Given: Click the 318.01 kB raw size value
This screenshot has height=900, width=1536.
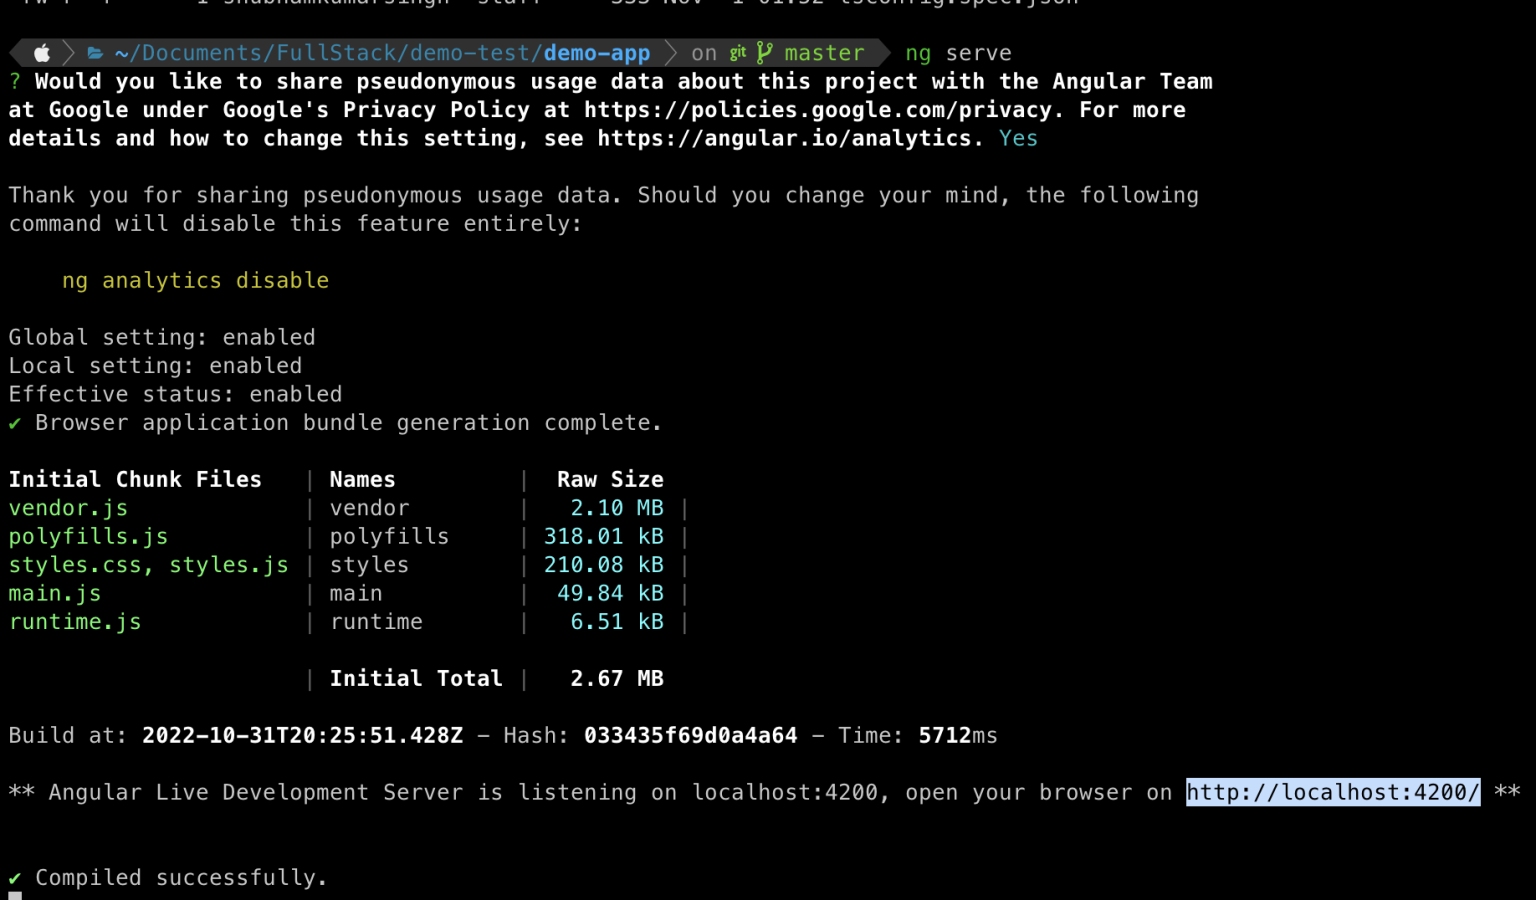Looking at the screenshot, I should point(604,537).
